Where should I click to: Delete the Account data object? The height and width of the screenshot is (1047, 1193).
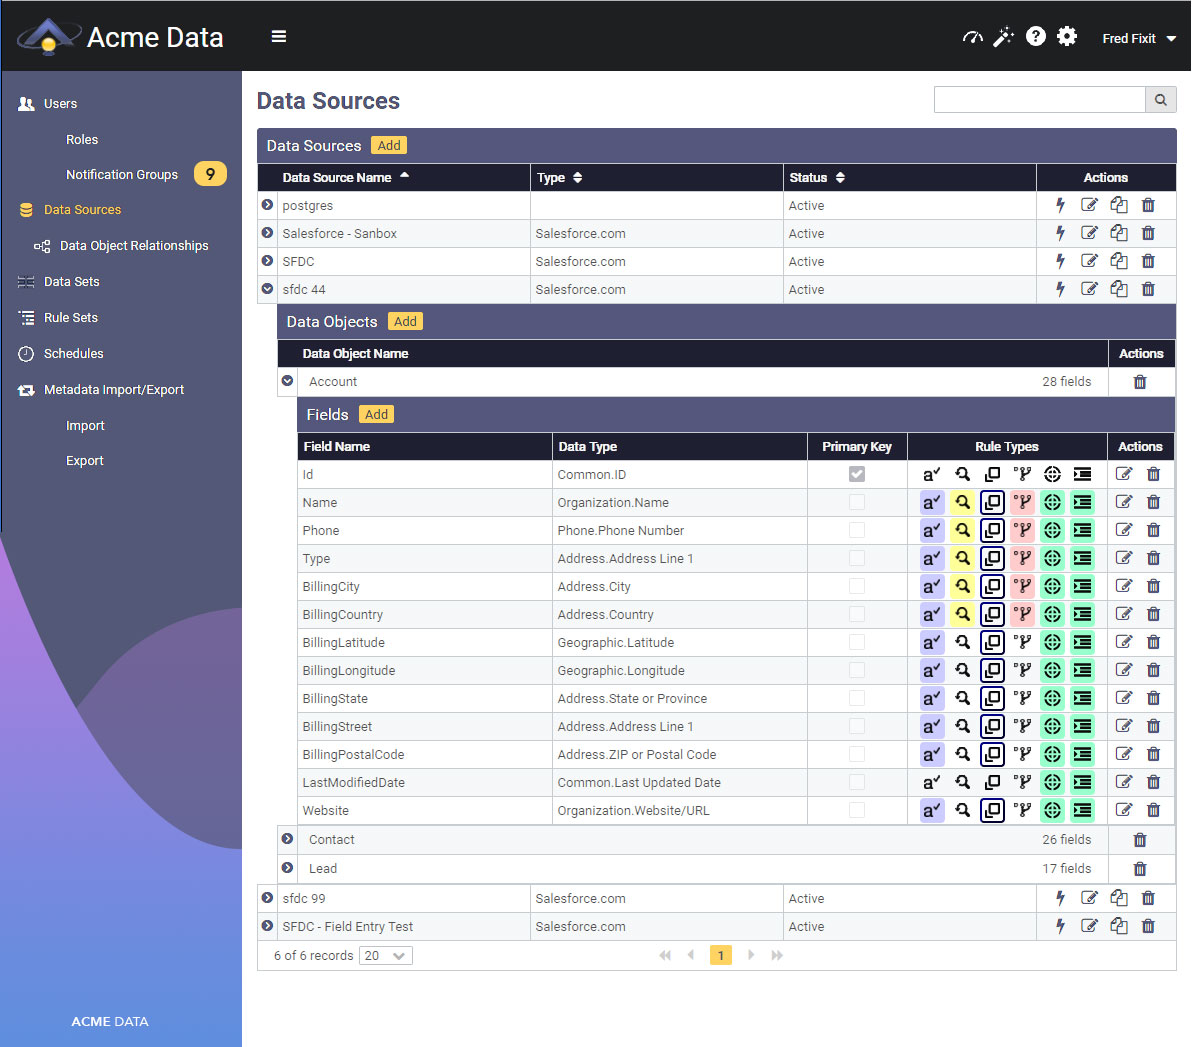pos(1140,382)
